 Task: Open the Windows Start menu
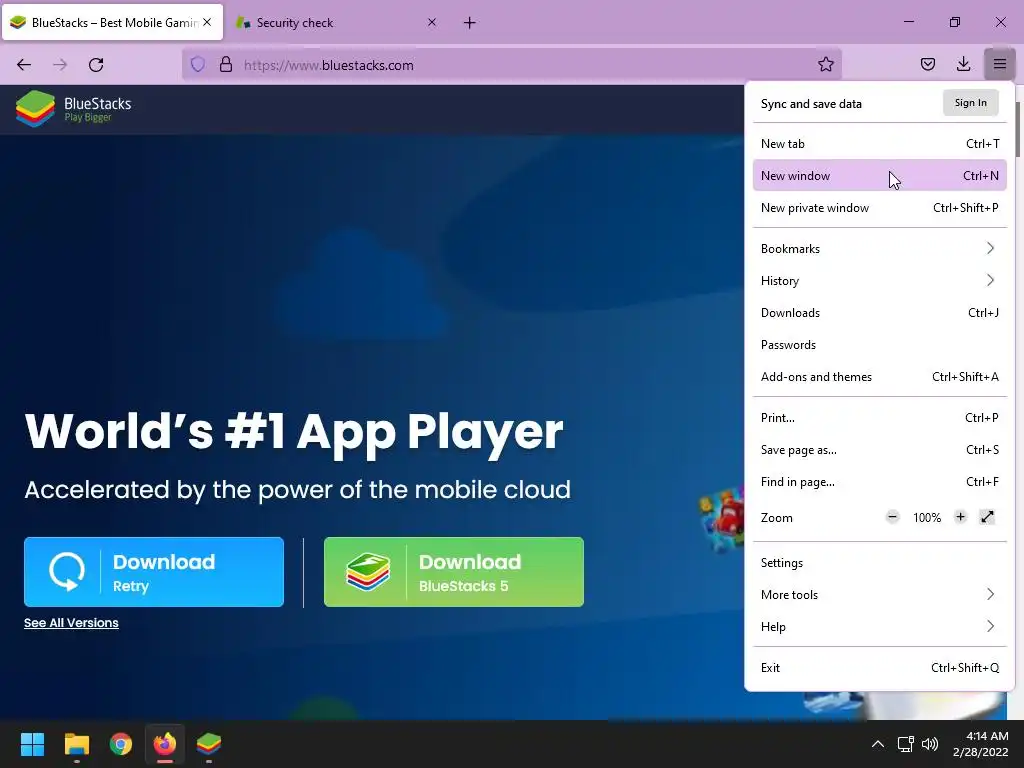(32, 744)
